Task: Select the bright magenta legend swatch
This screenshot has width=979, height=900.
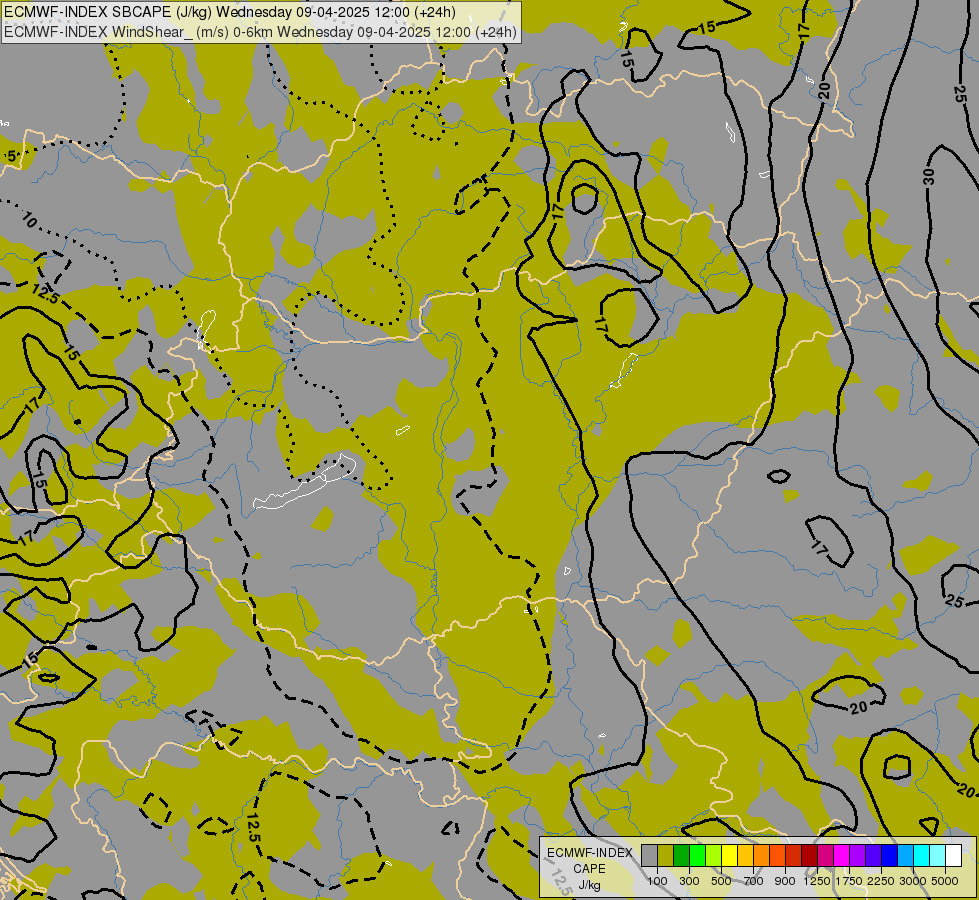Action: (841, 855)
